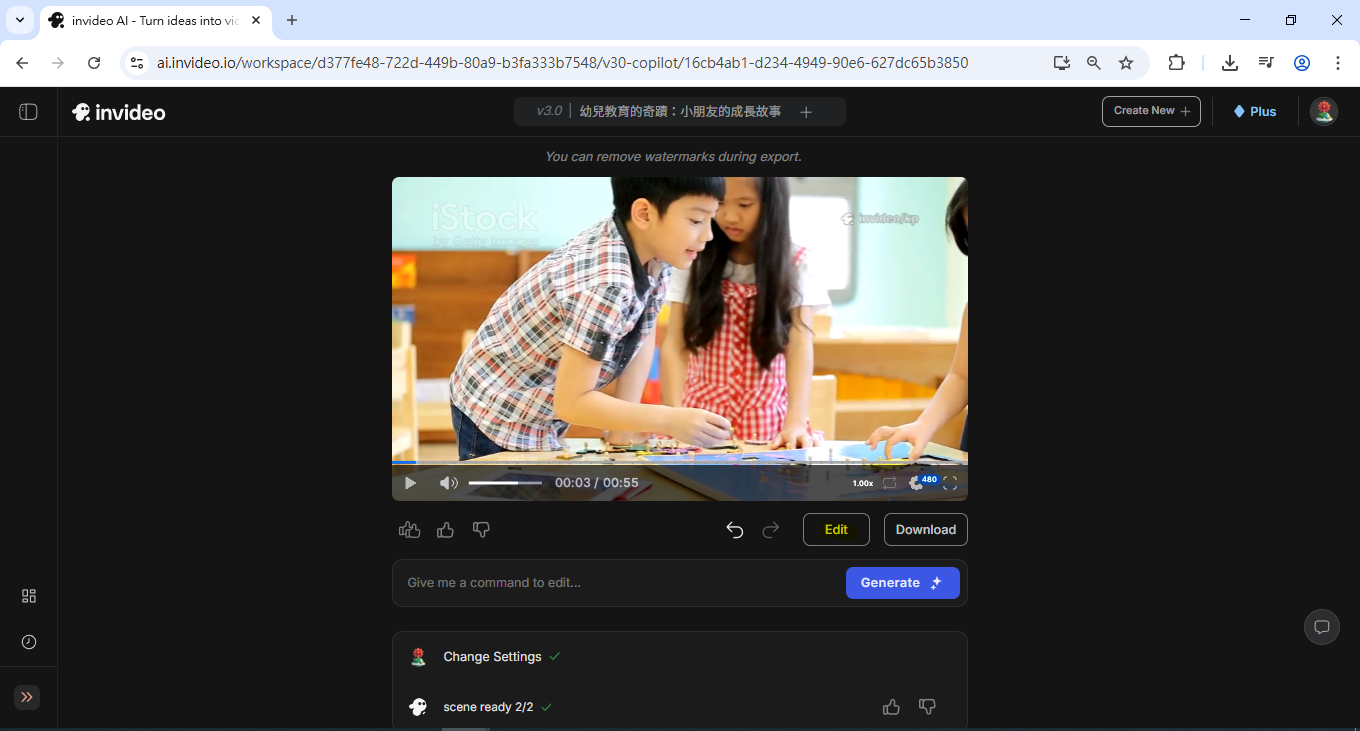This screenshot has width=1360, height=731.
Task: Adjust the video volume slider
Action: [505, 483]
